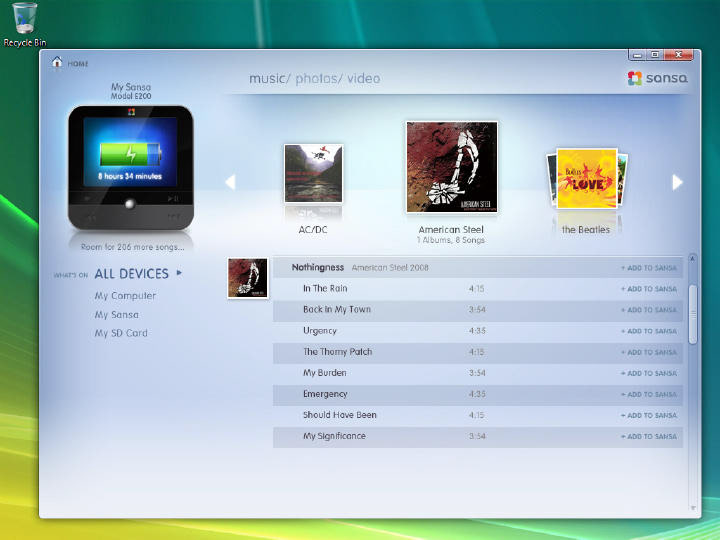Click the Sansa logo icon
Image resolution: width=720 pixels, height=540 pixels.
coord(634,79)
